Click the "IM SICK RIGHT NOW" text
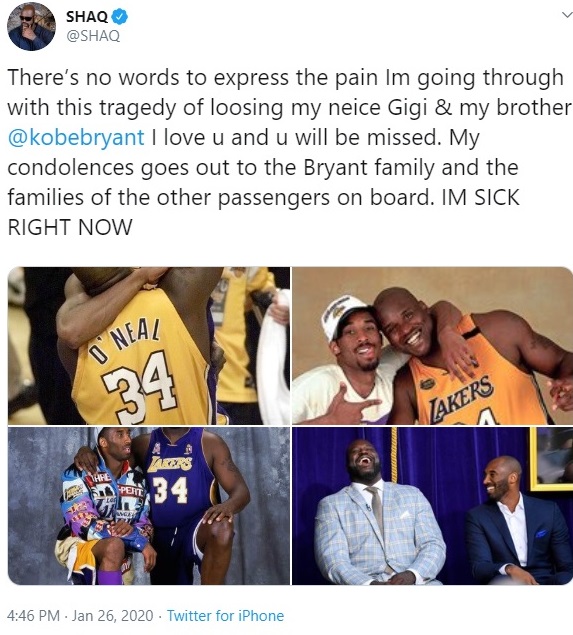Image resolution: width=573 pixels, height=635 pixels. [263, 212]
